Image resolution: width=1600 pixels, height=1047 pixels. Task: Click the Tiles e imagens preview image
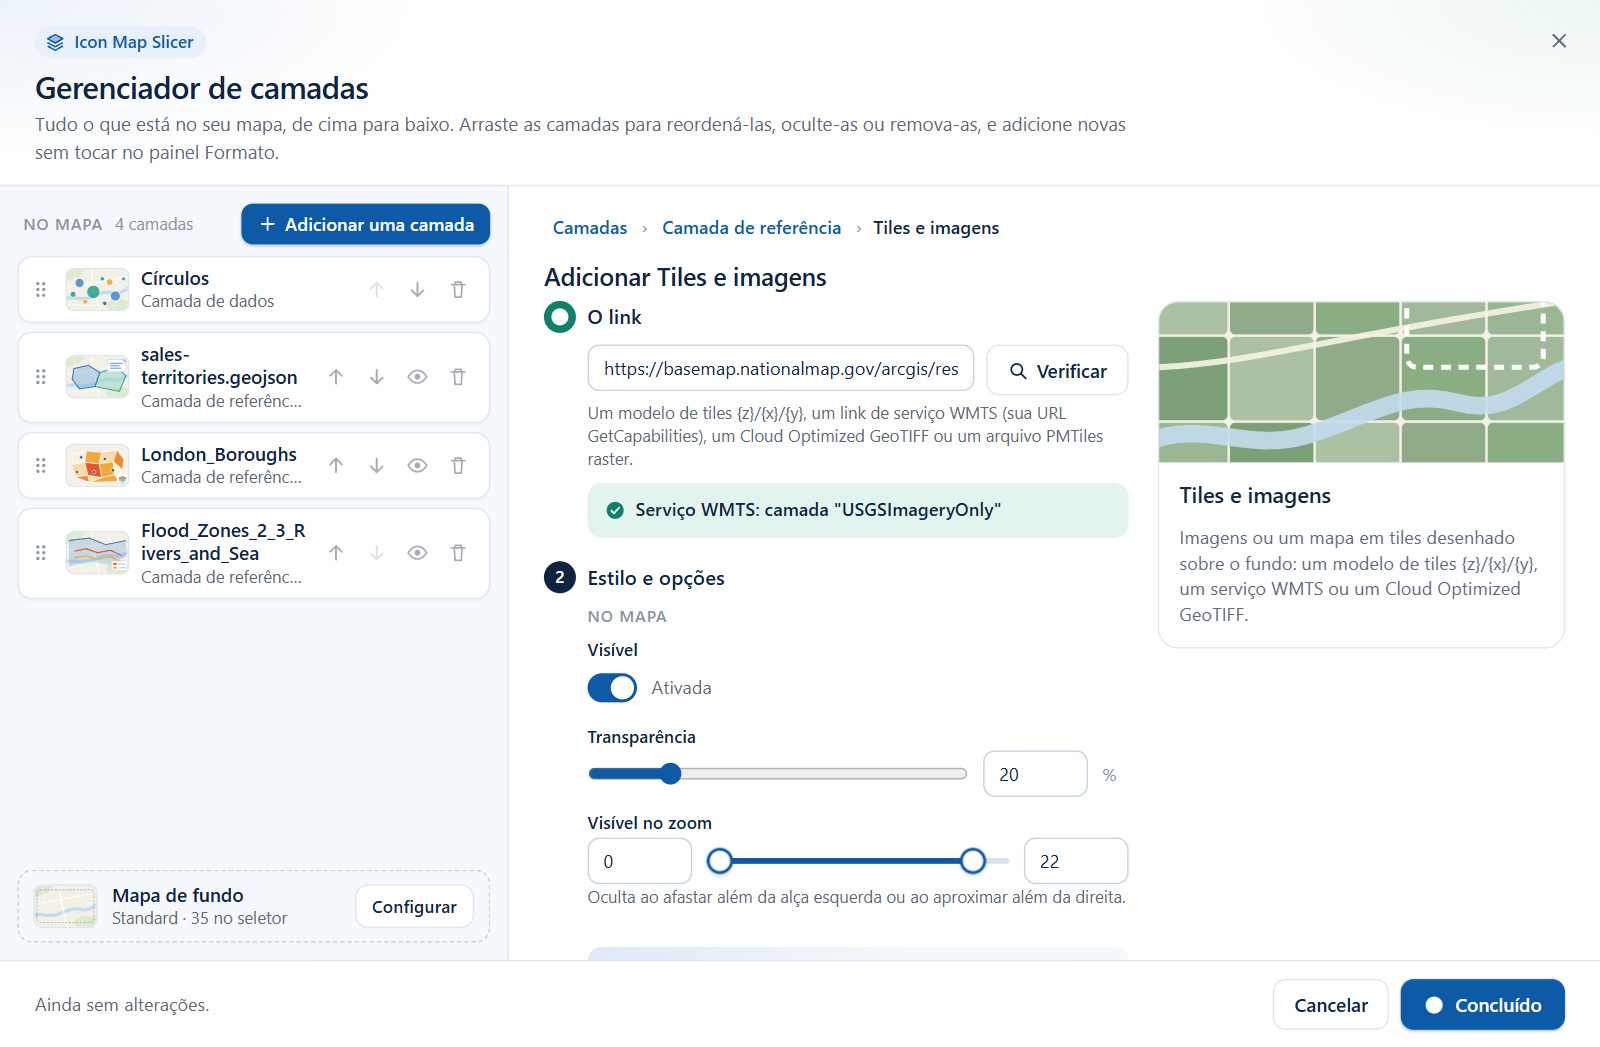[1361, 382]
